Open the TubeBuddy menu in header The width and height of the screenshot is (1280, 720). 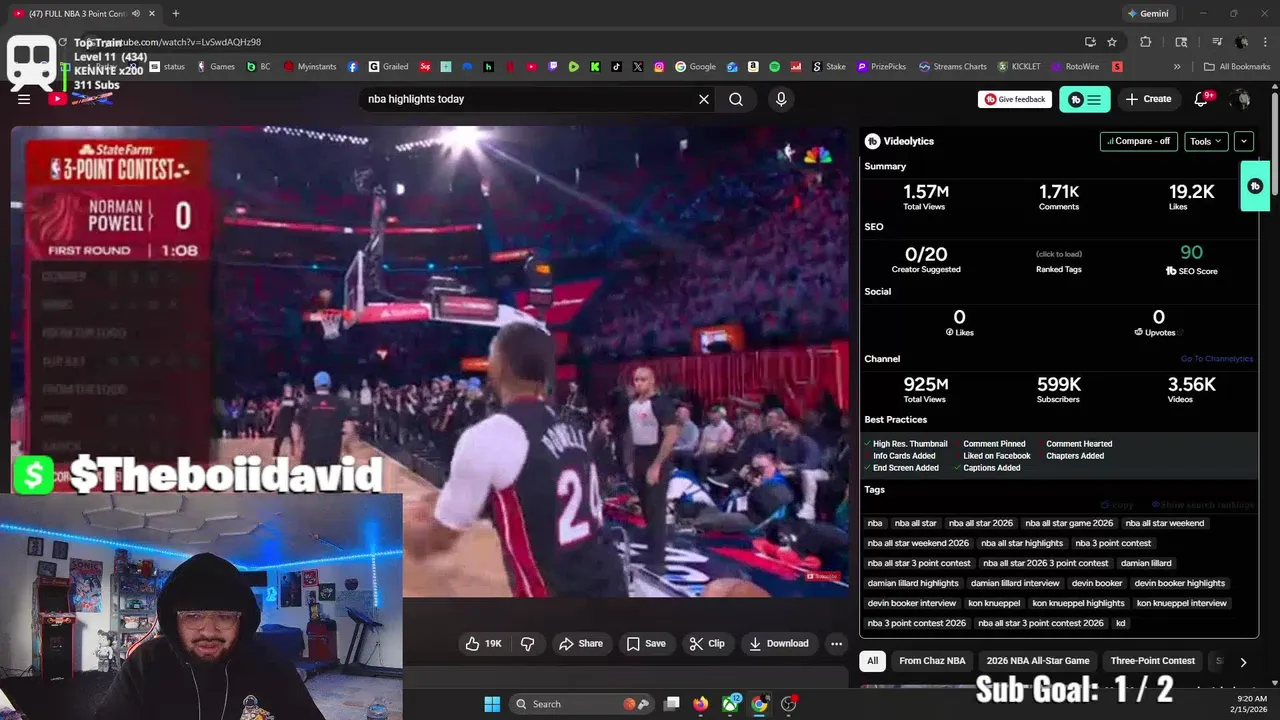click(1085, 99)
